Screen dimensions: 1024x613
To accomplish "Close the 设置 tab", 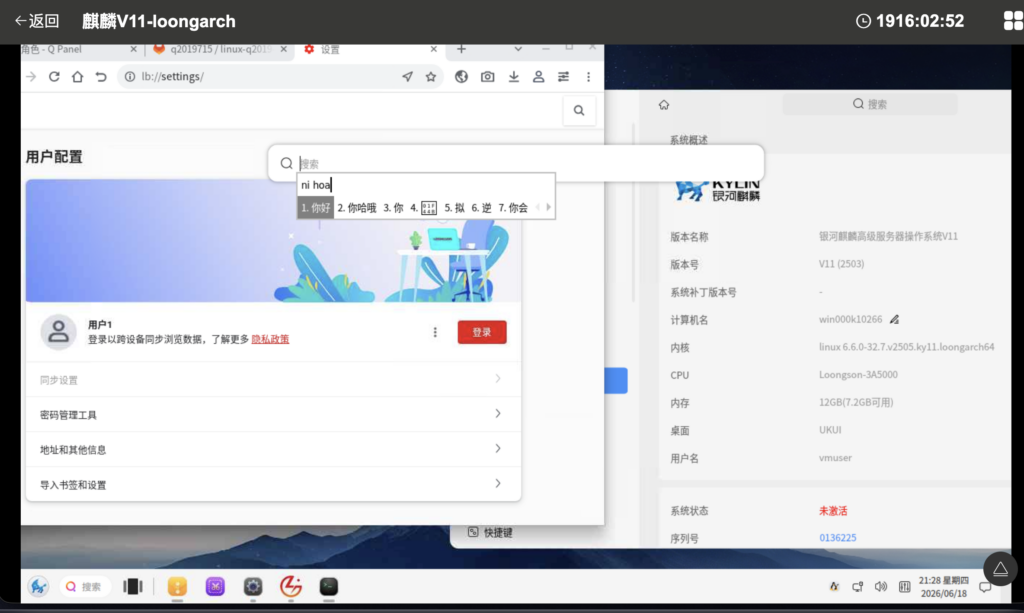I will tap(434, 49).
